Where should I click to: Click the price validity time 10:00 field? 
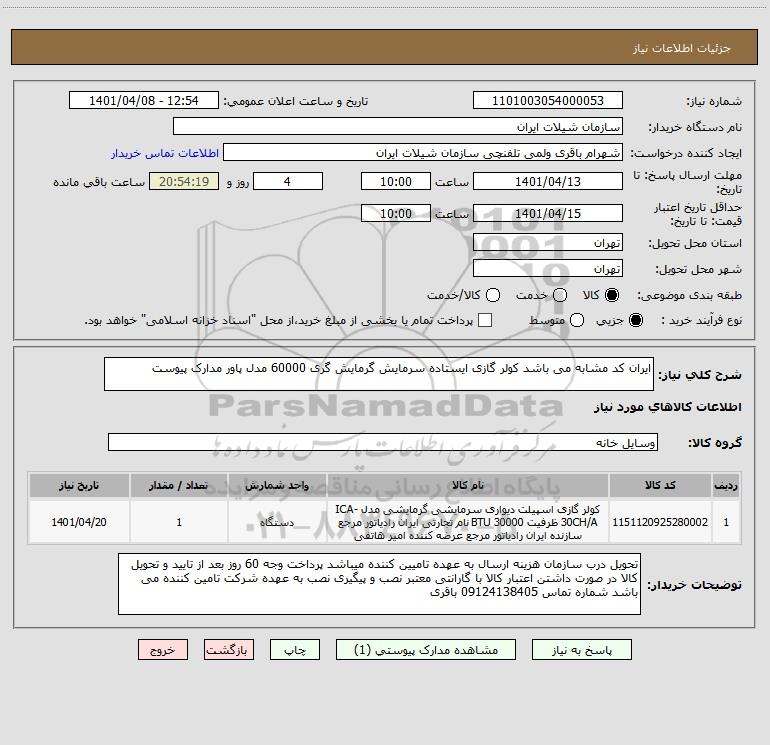click(x=396, y=213)
